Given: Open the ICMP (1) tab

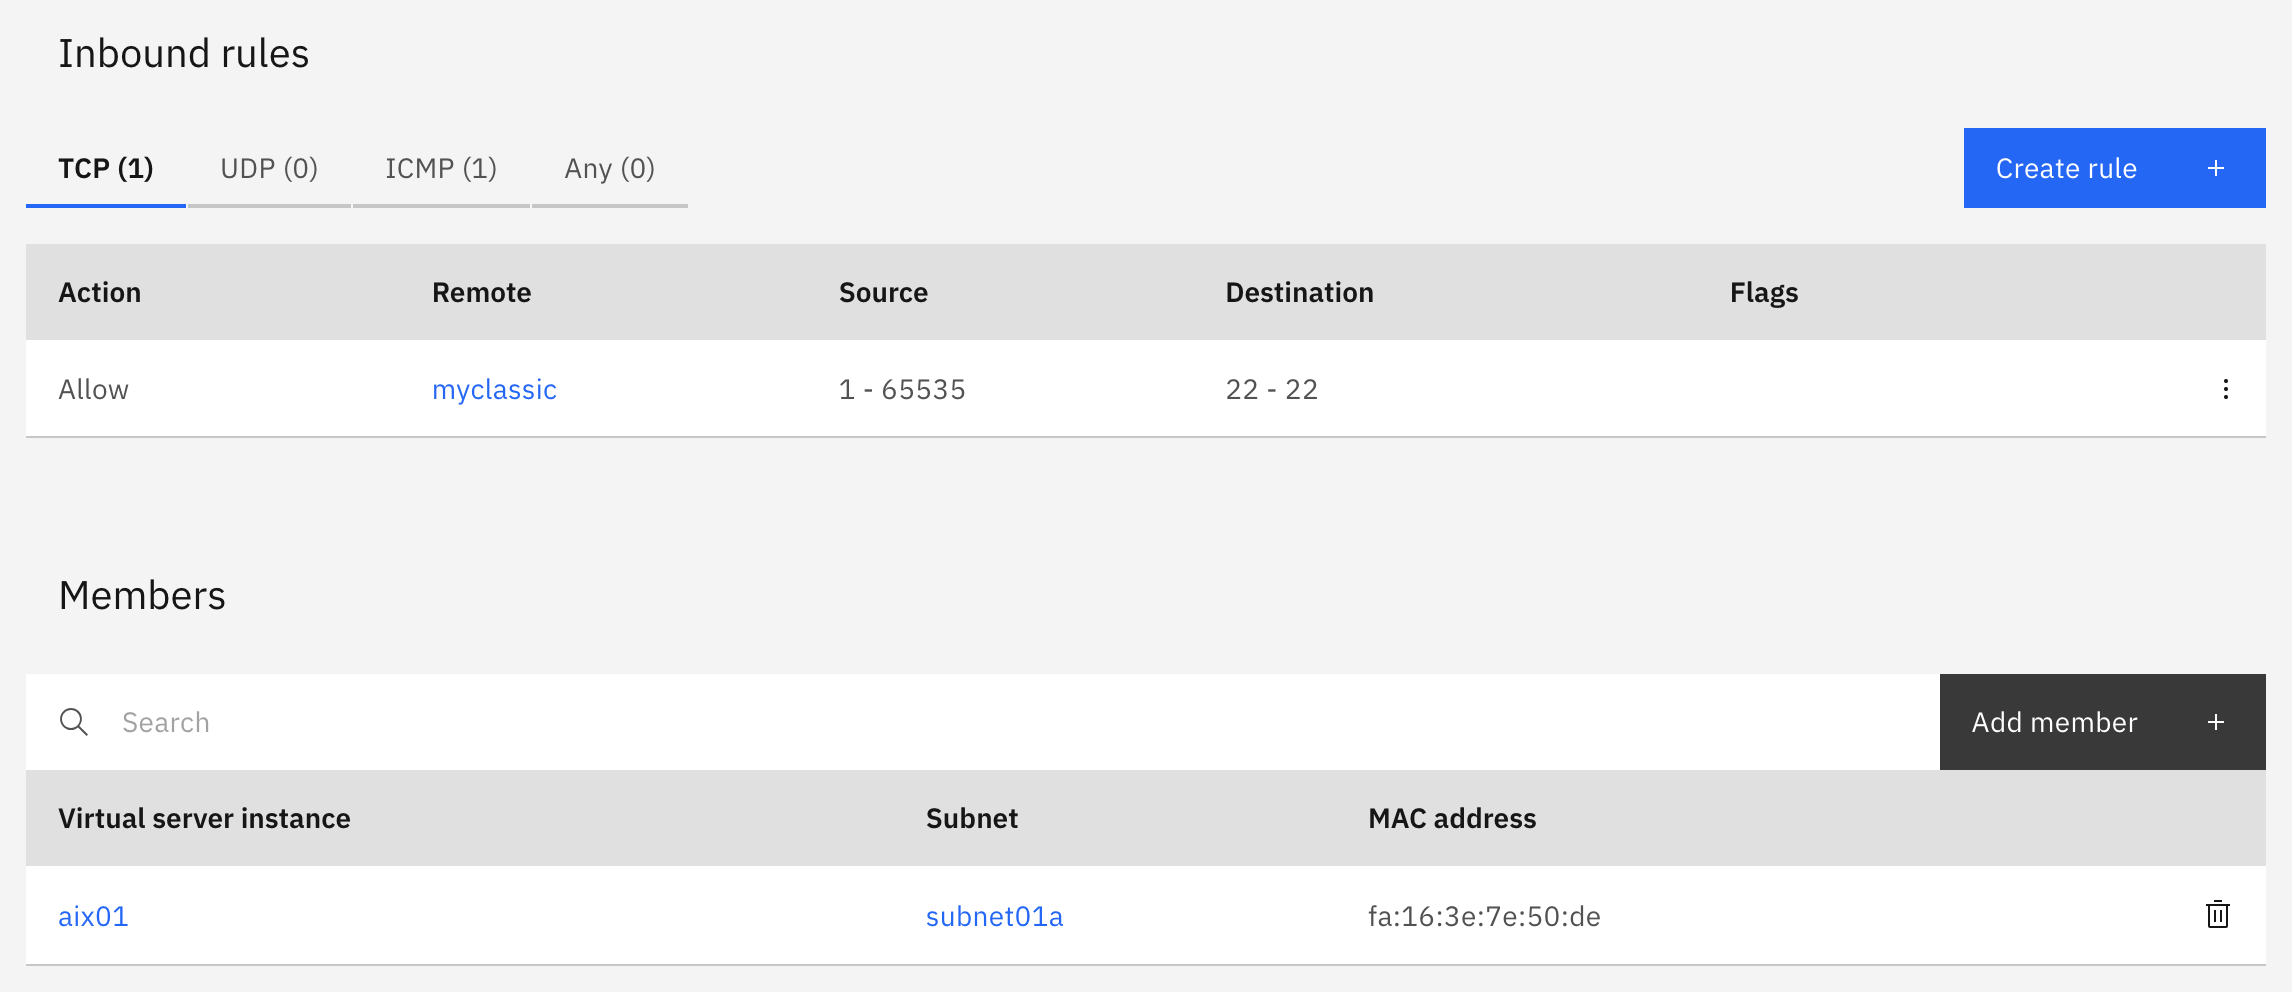Looking at the screenshot, I should coord(441,168).
